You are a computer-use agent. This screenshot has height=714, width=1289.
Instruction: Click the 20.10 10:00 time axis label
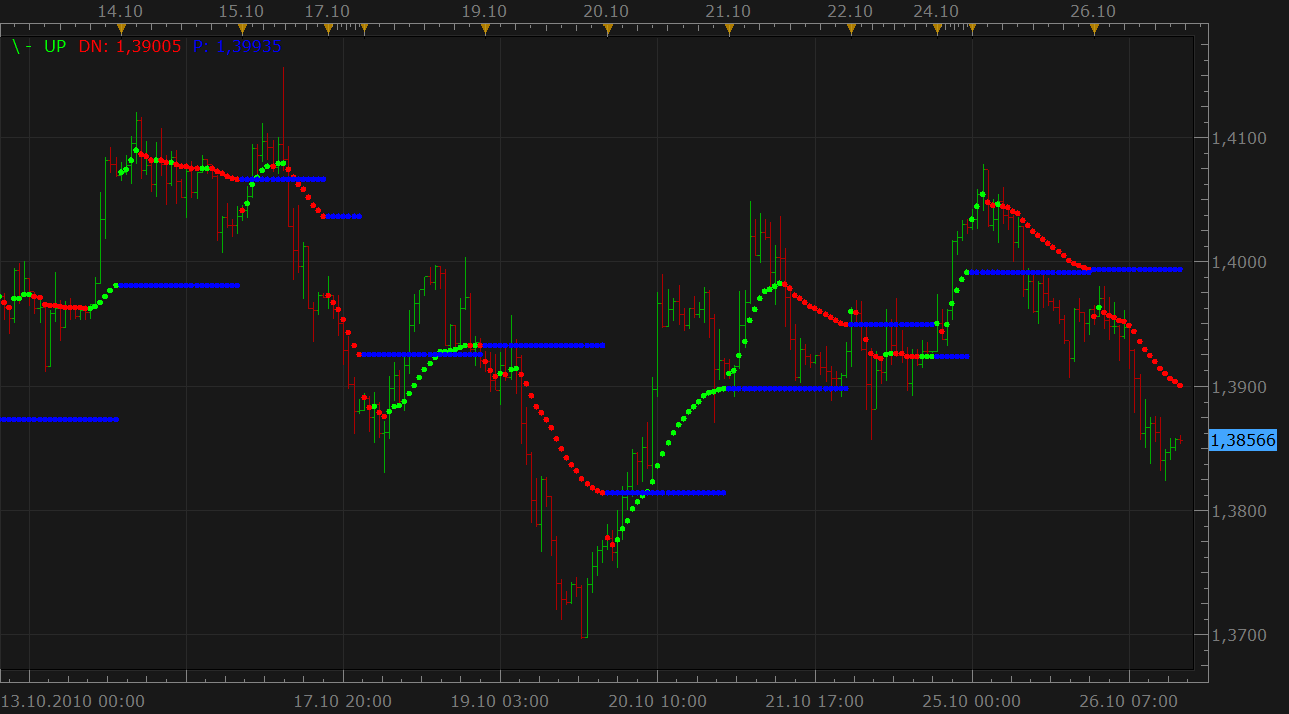[x=657, y=701]
